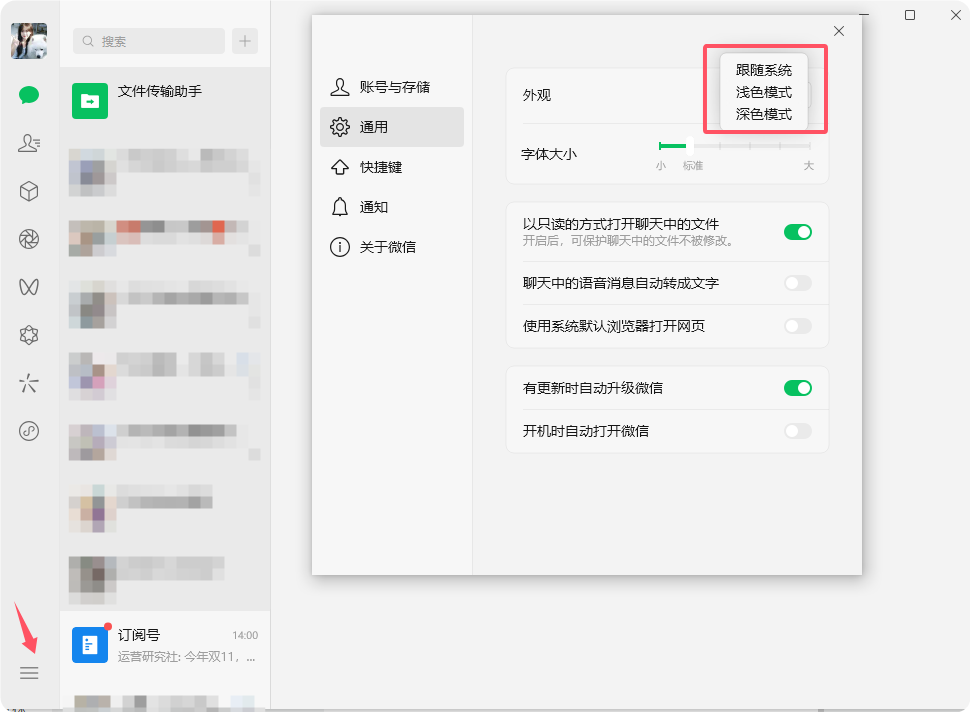Viewport: 970px width, 712px height.
Task: Choose 跟随系统 in the appearance menu
Action: (x=764, y=71)
